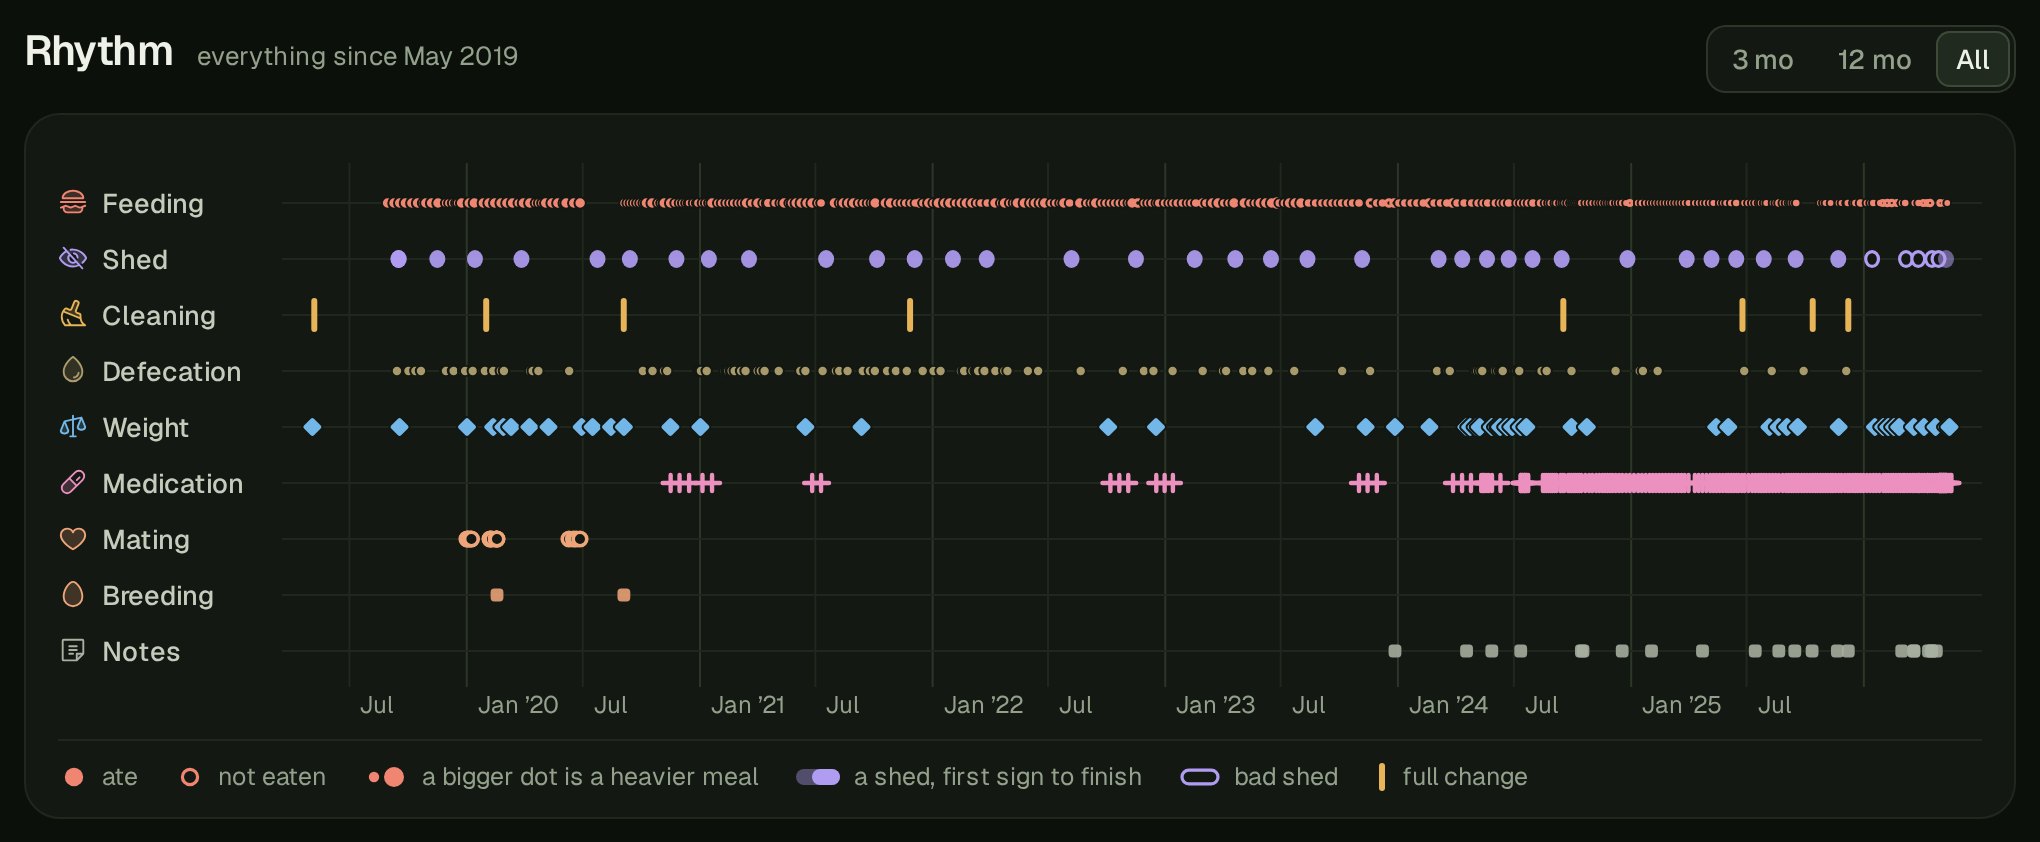Click the filled 'ate' legend dot
This screenshot has width=2040, height=842.
(74, 777)
